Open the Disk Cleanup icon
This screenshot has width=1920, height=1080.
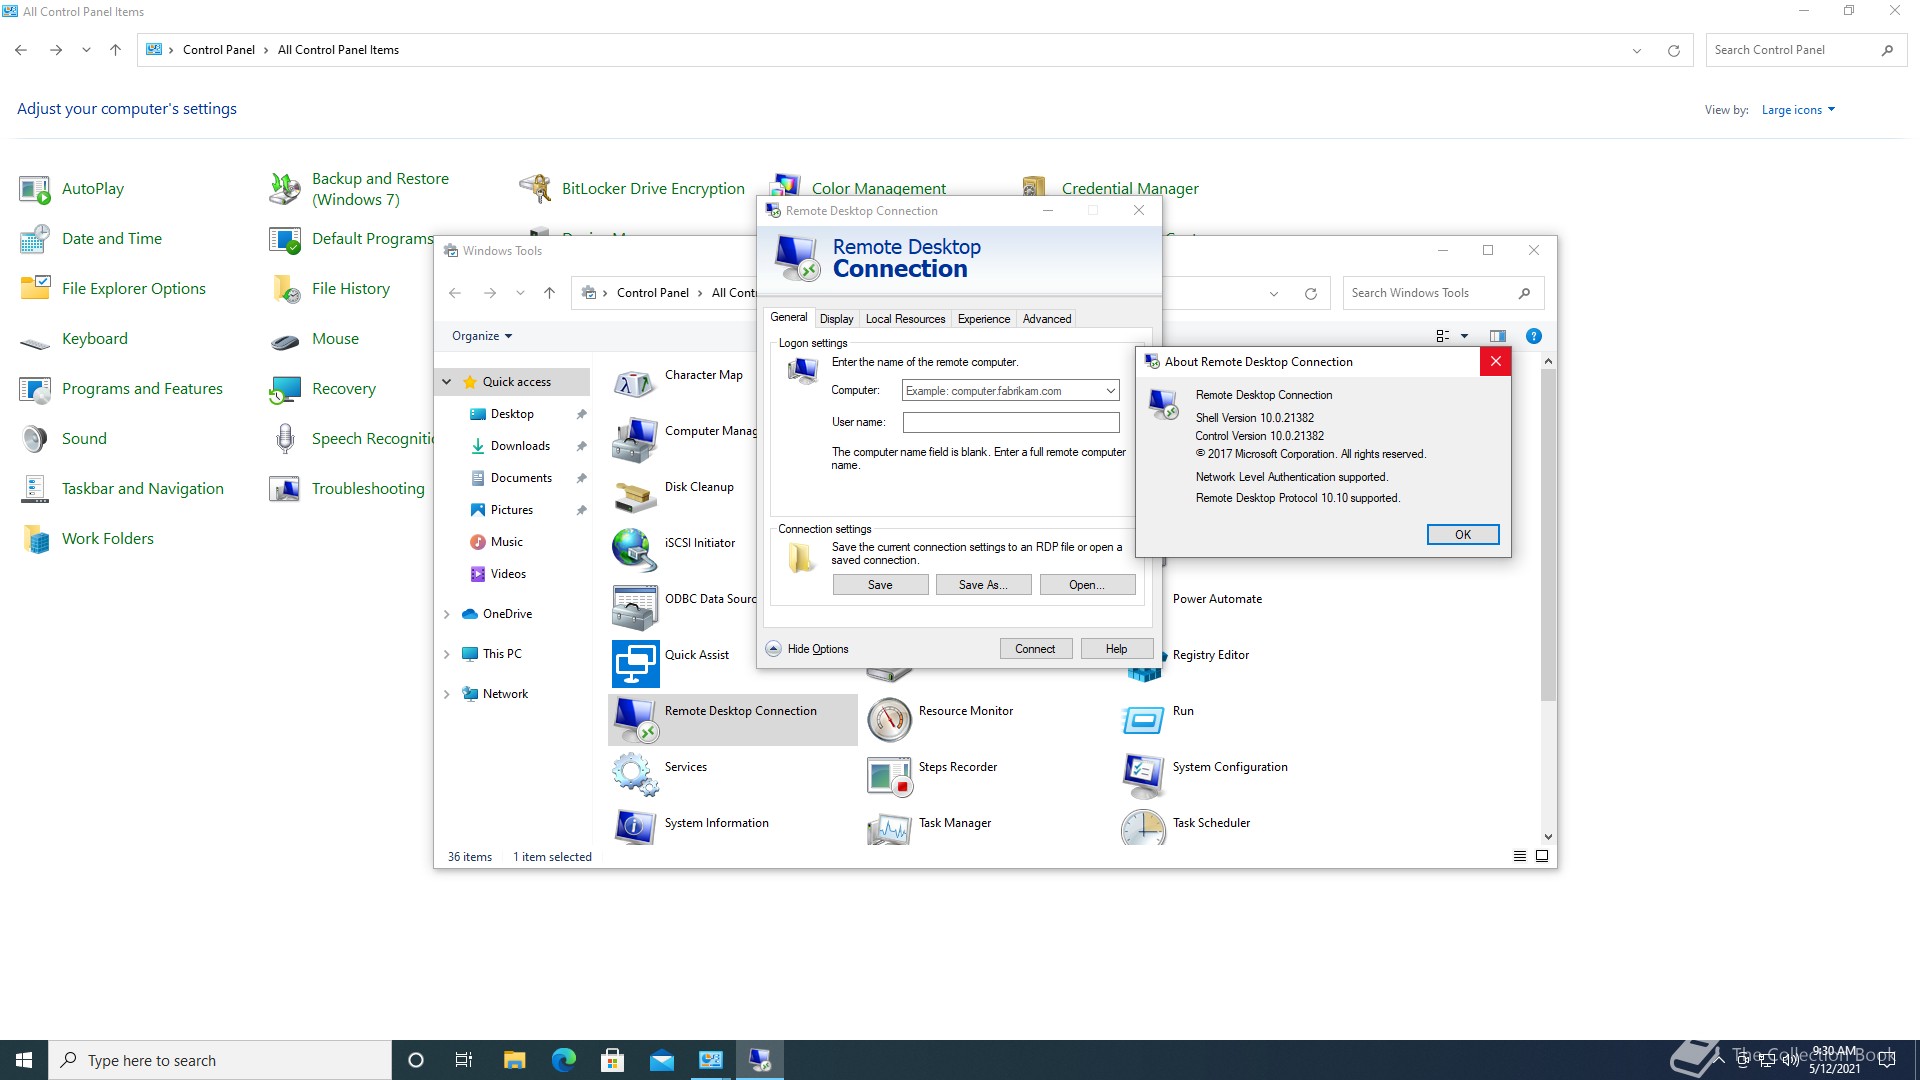coord(635,495)
